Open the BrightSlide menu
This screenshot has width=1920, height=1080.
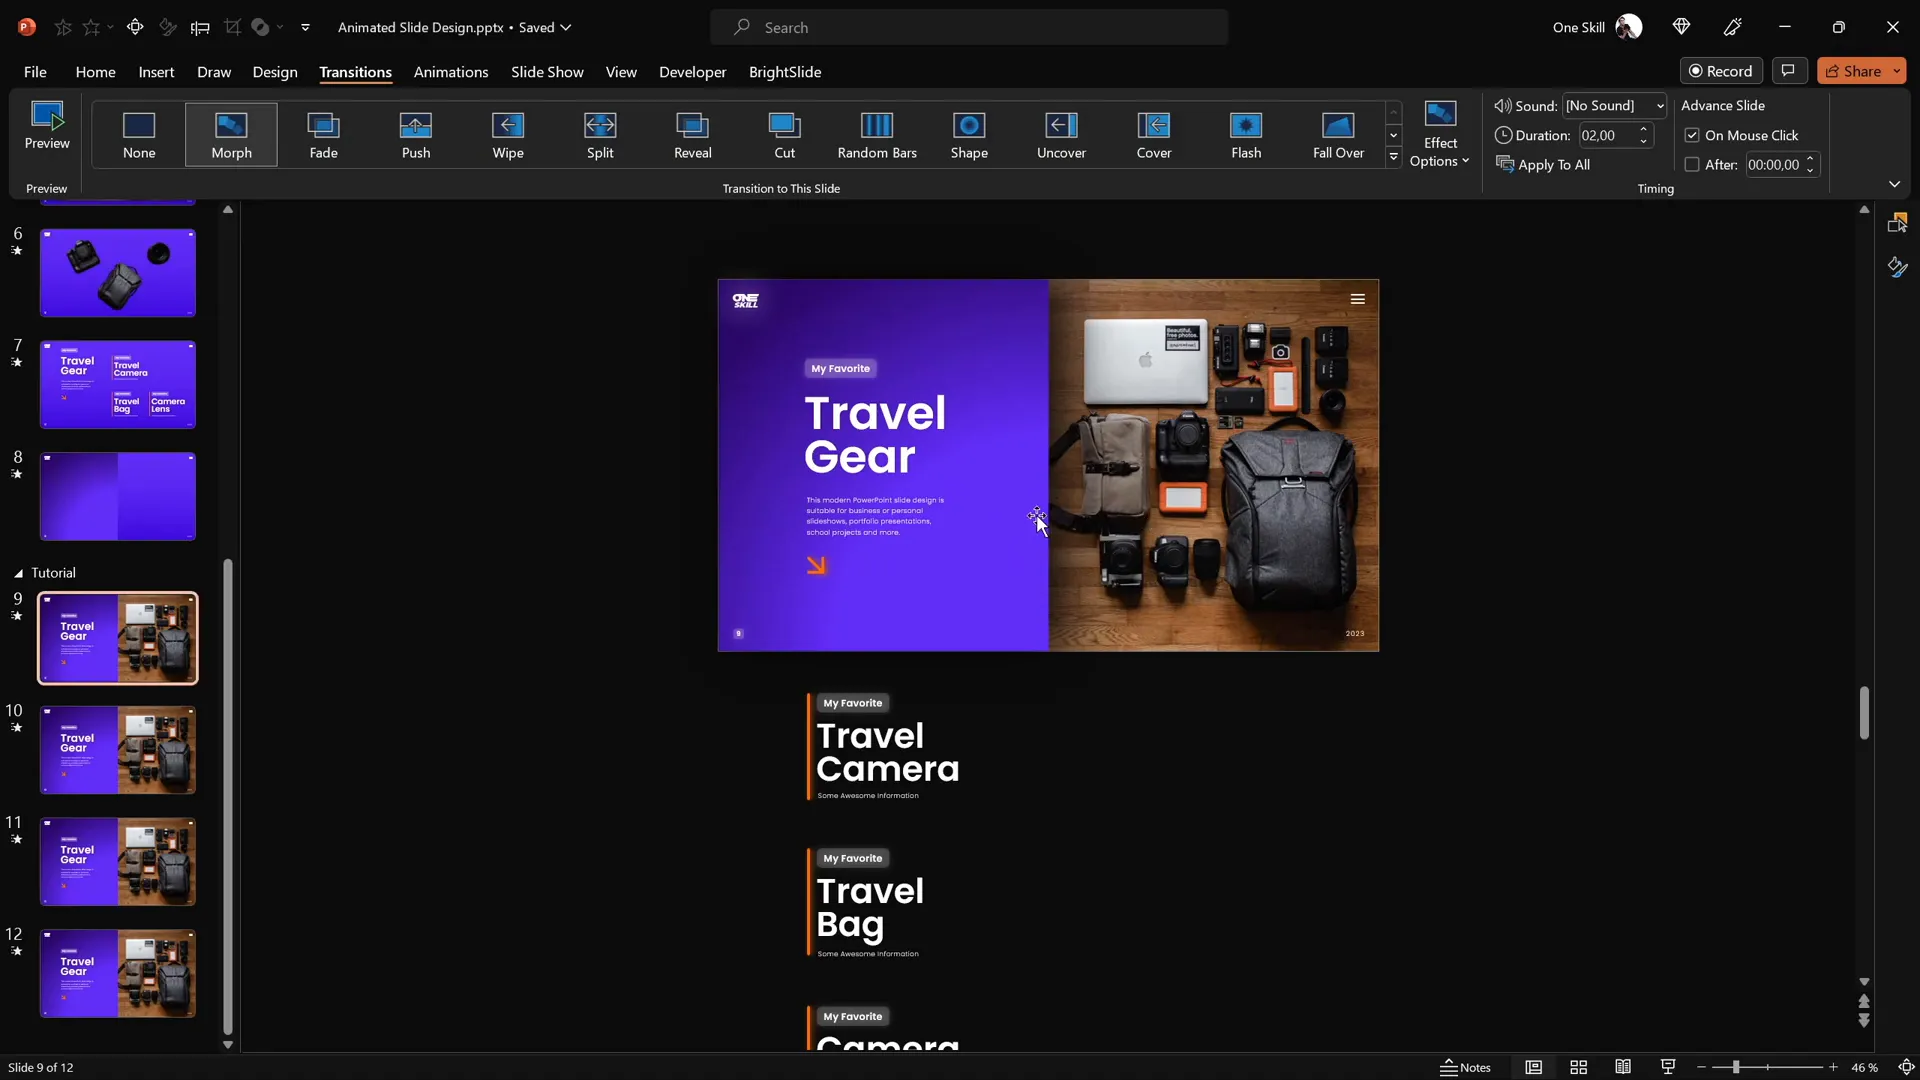click(x=785, y=72)
